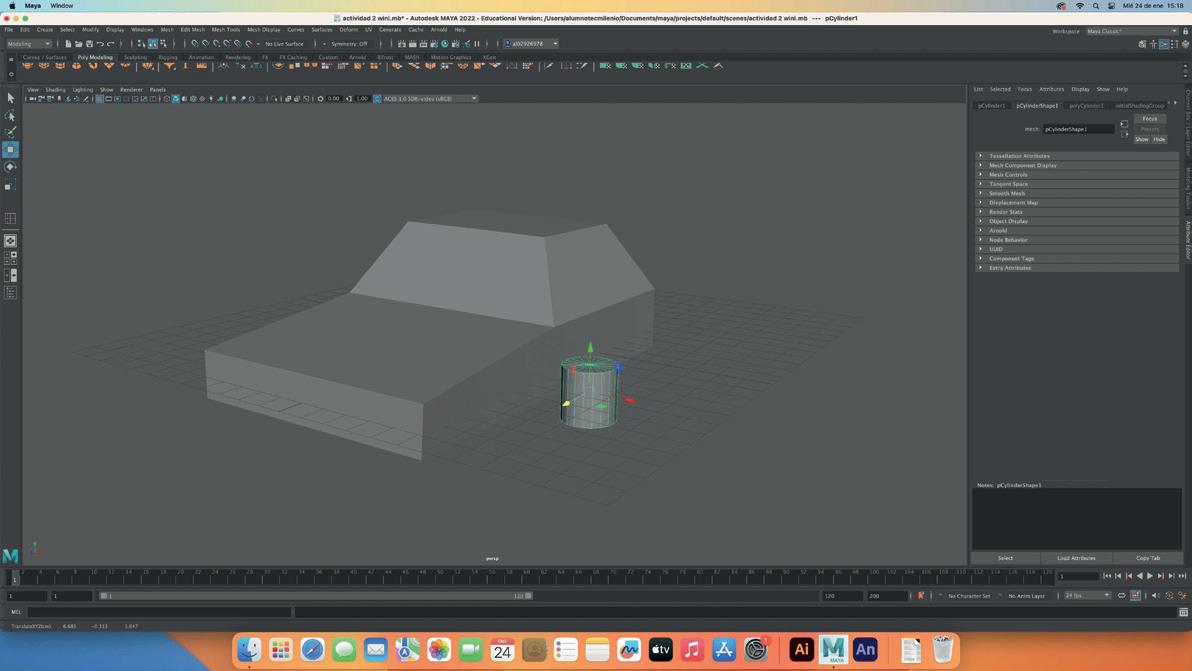
Task: Click the Focus button in Attribute Editor
Action: click(1149, 119)
